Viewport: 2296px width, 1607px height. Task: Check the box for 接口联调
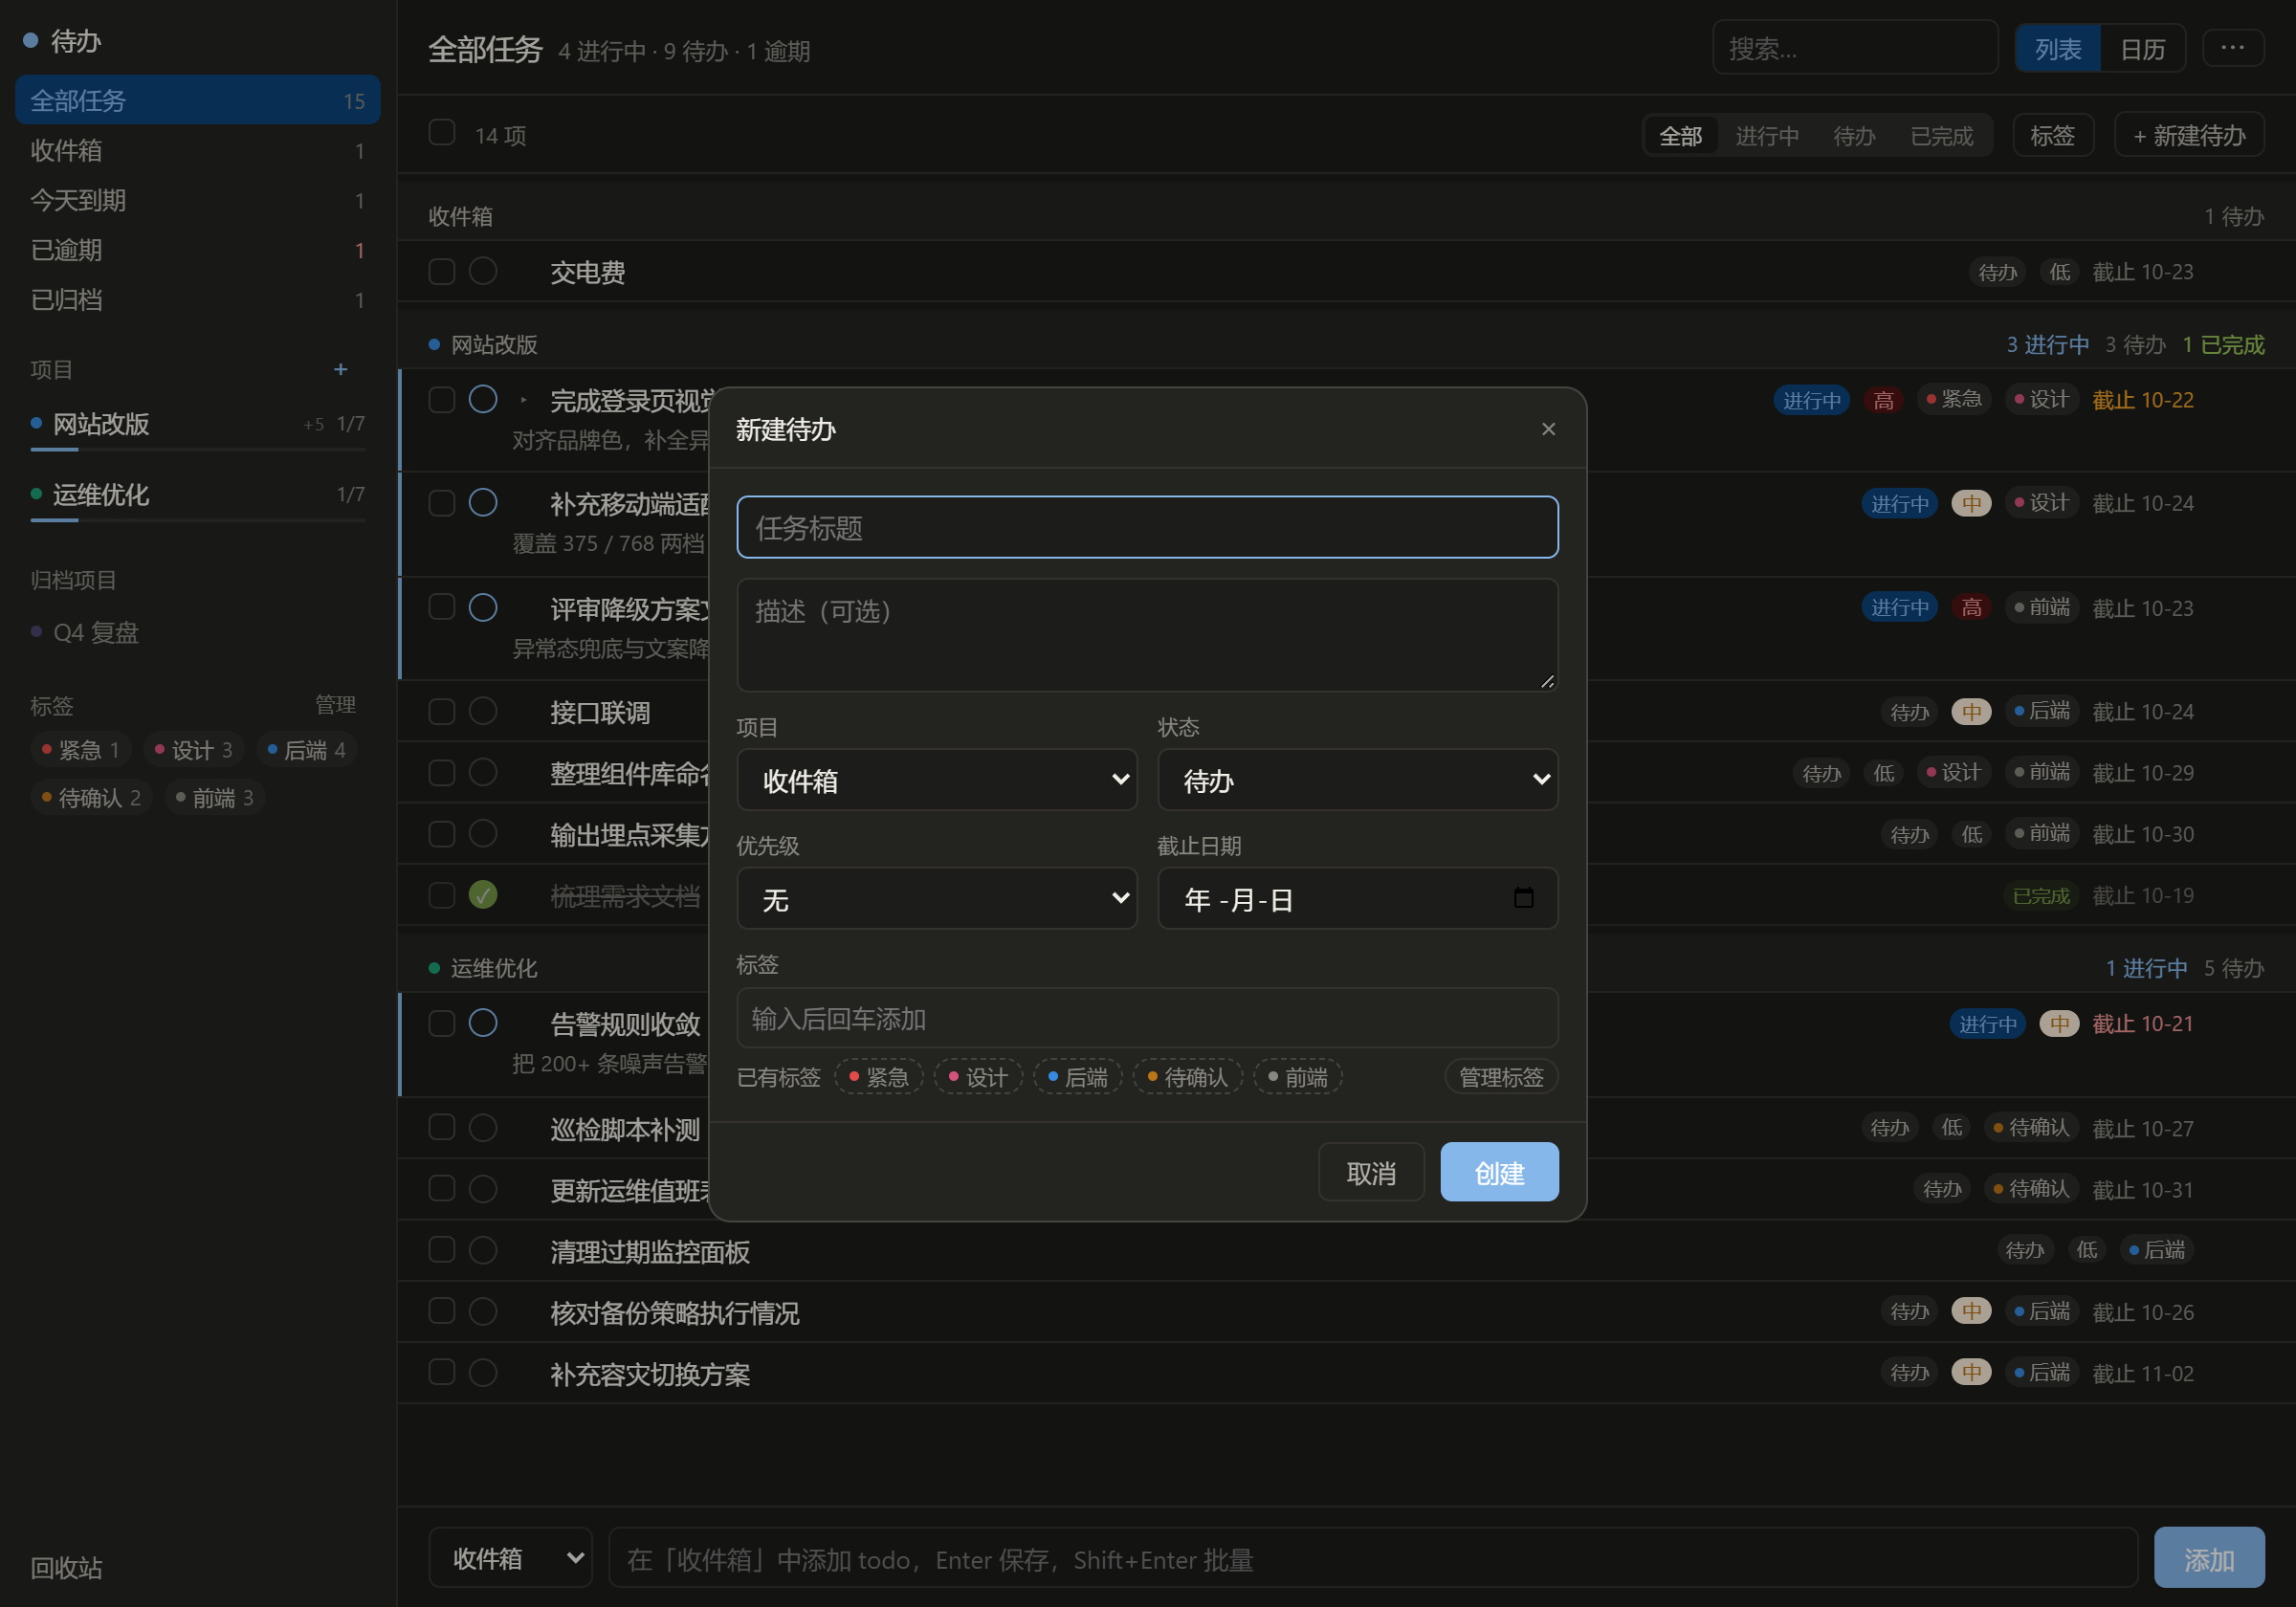coord(442,711)
